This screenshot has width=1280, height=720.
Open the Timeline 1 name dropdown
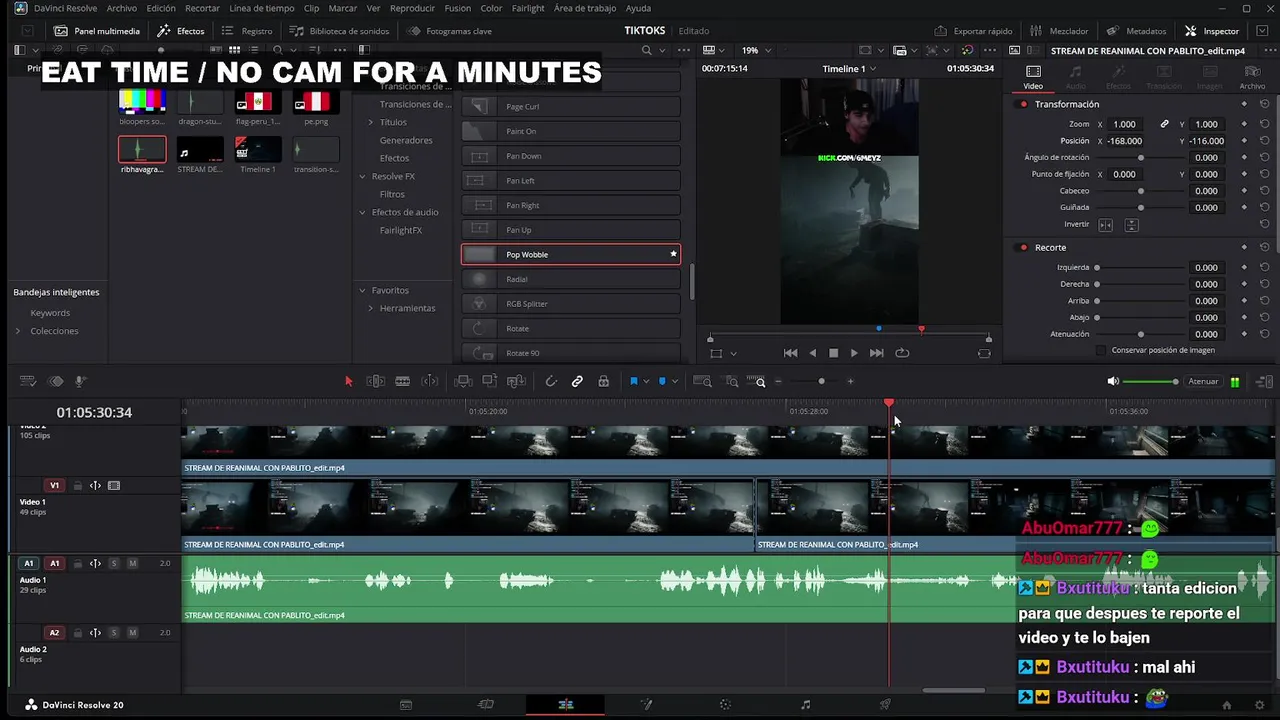tap(849, 69)
